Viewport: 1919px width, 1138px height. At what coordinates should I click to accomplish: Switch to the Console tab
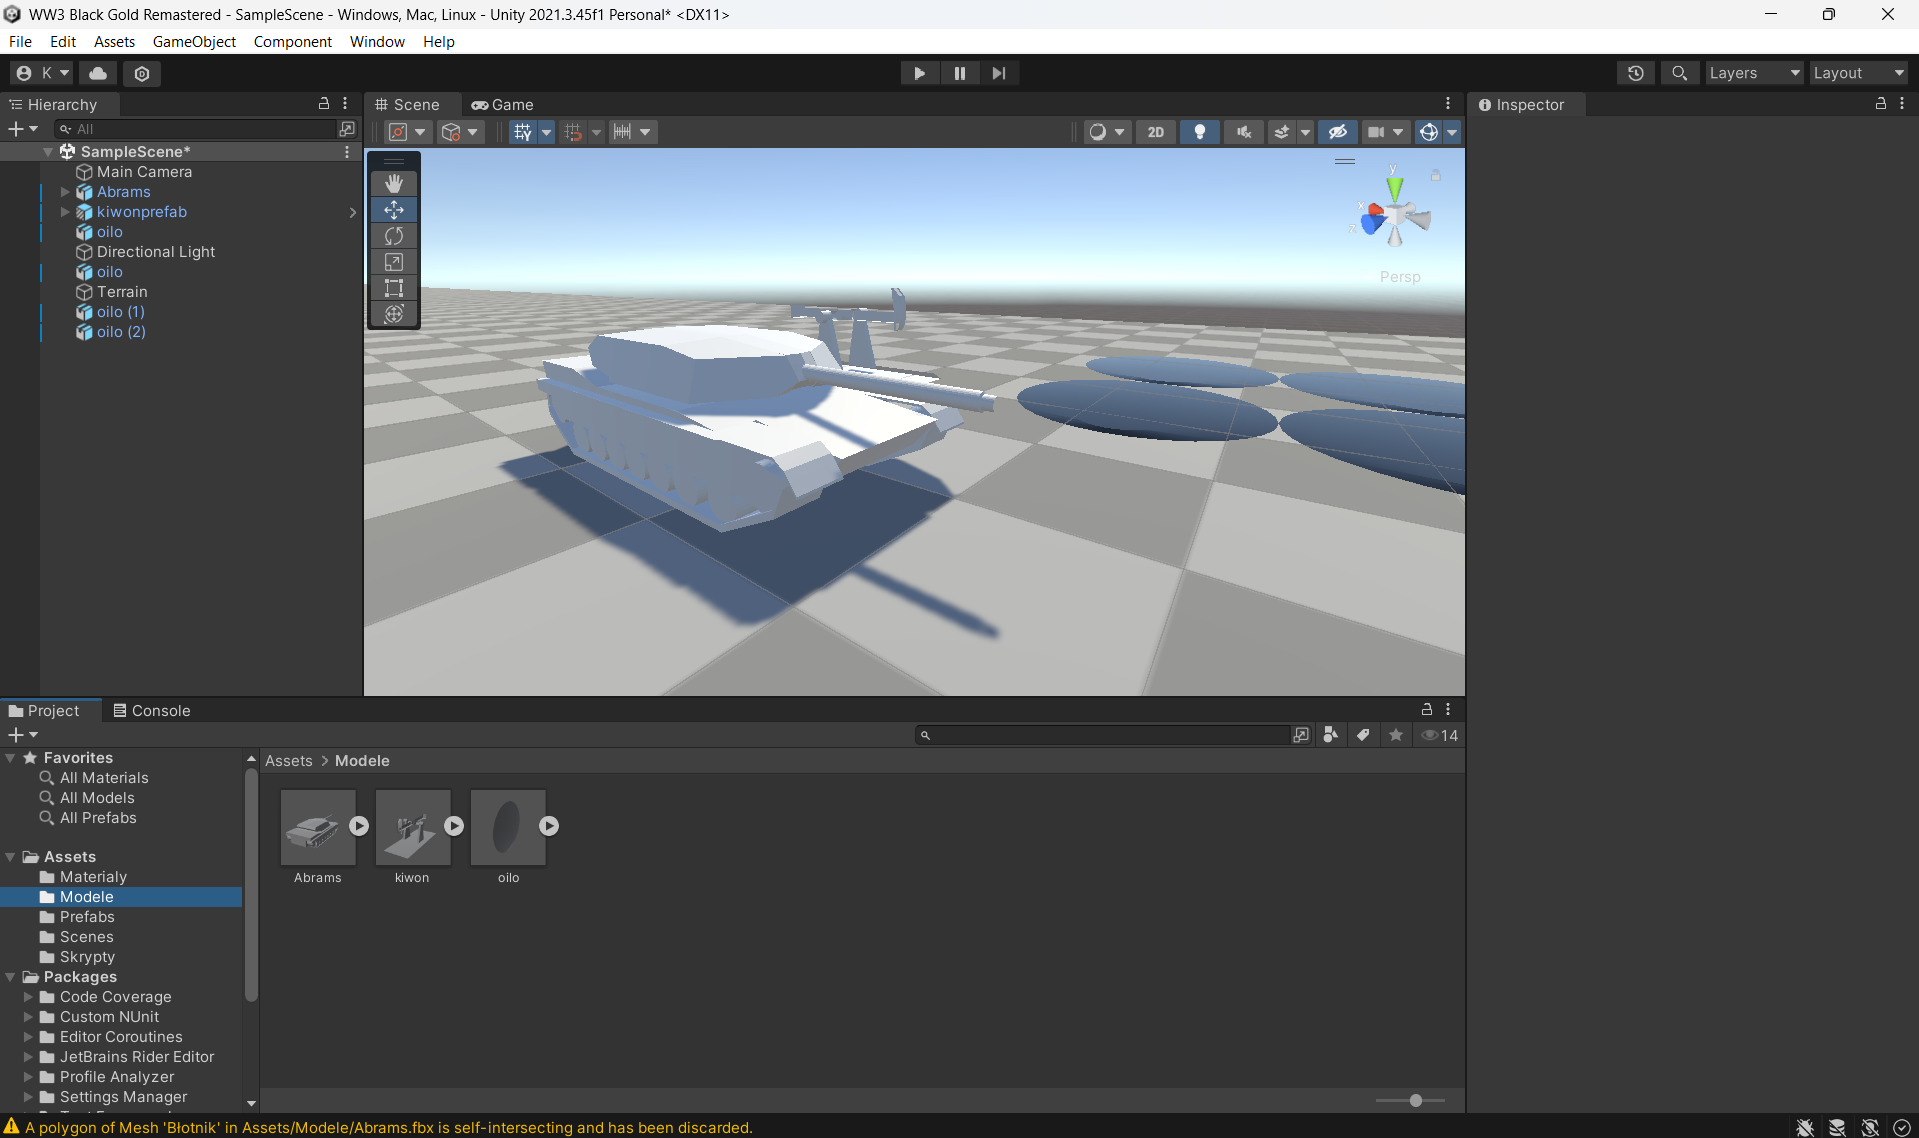point(152,711)
